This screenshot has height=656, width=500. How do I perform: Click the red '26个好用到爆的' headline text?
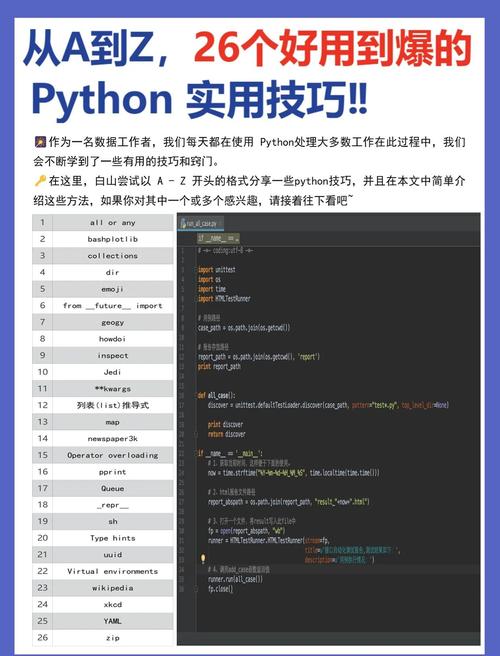(333, 49)
